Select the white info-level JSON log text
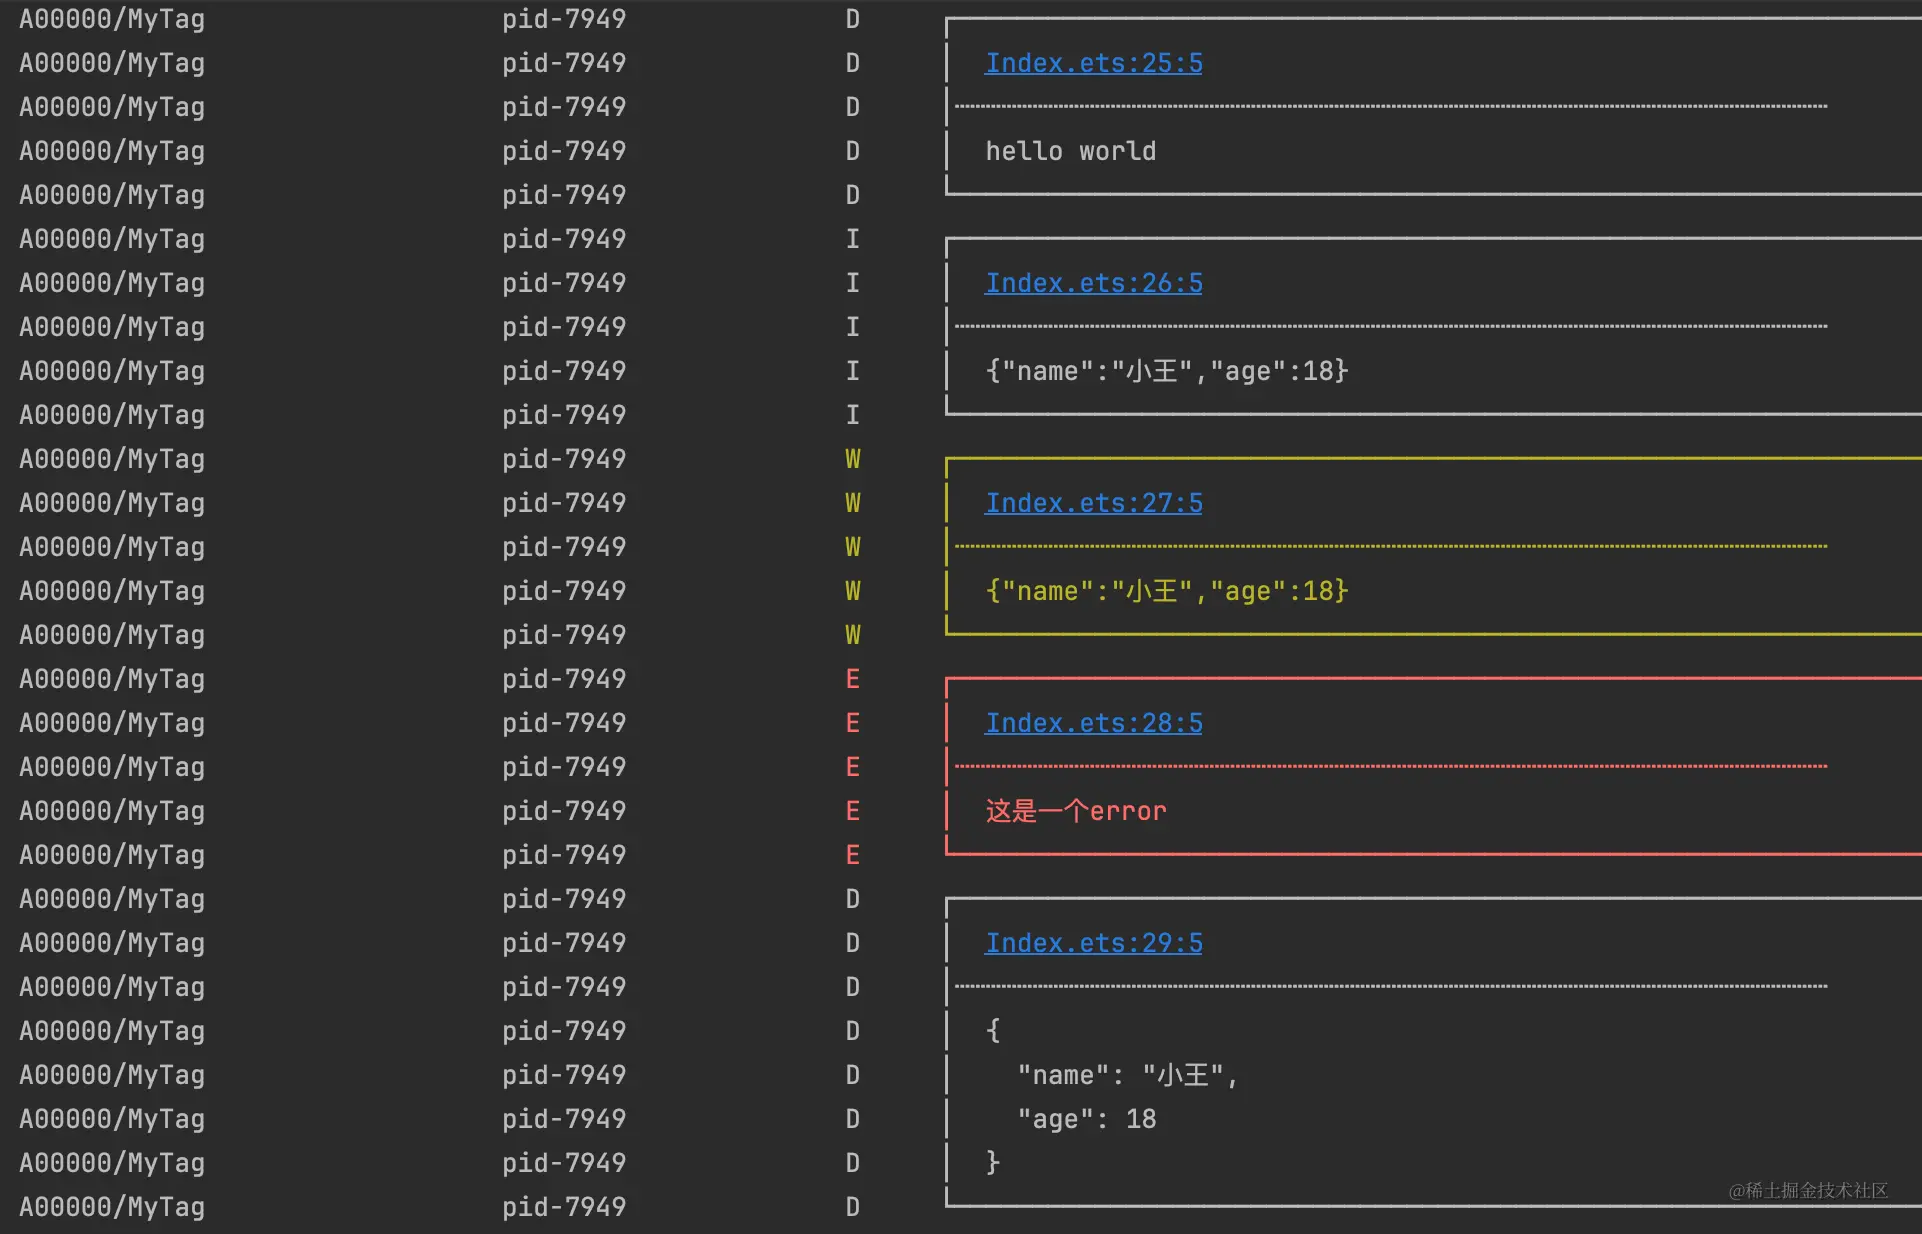 (1166, 371)
